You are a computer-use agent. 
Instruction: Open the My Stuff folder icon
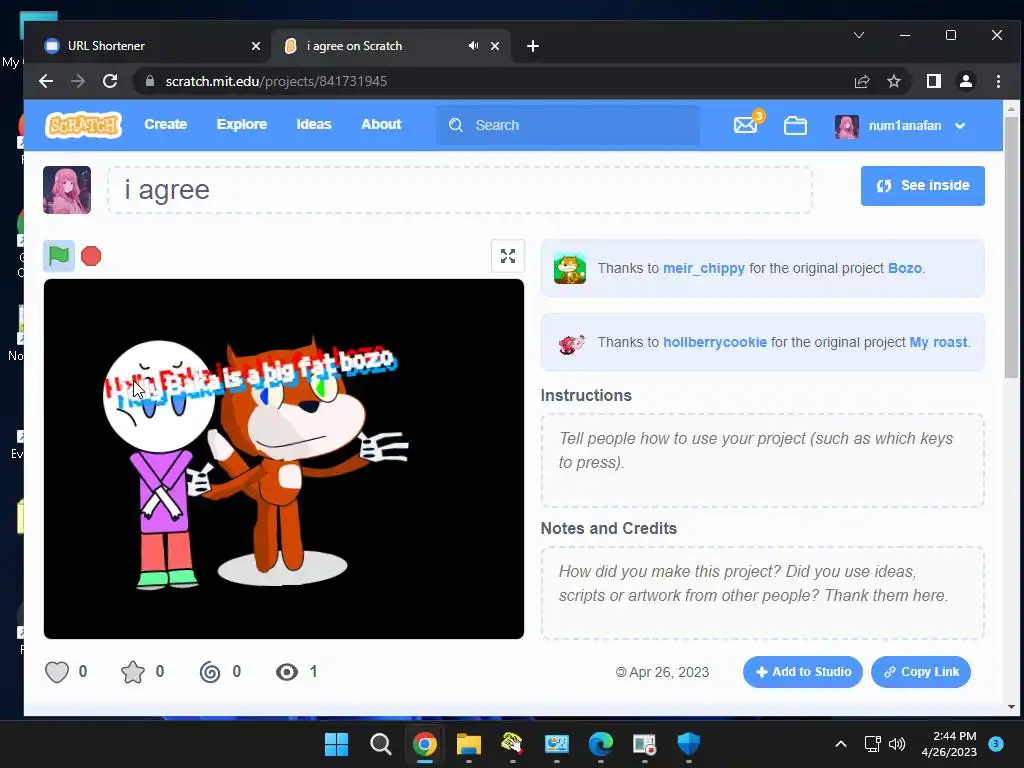click(795, 125)
